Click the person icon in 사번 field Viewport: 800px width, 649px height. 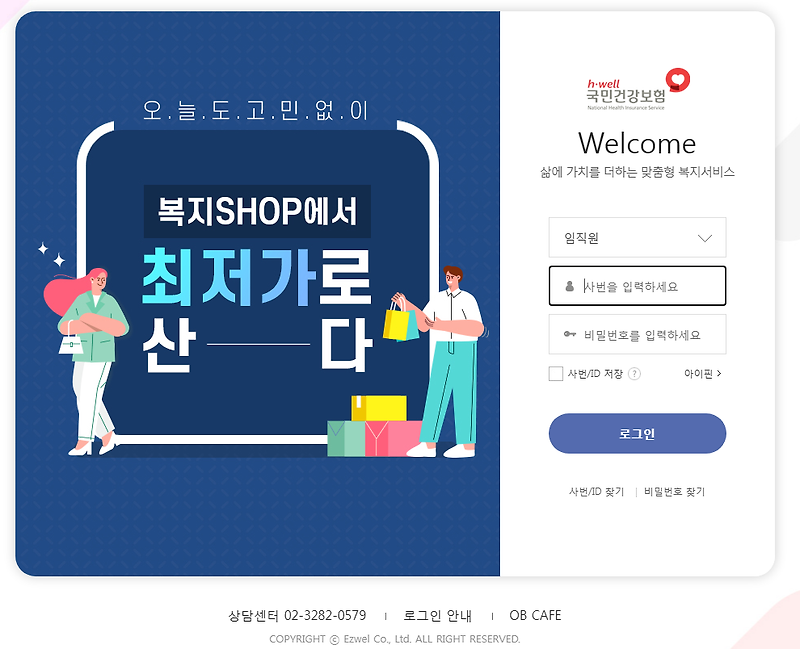569,286
